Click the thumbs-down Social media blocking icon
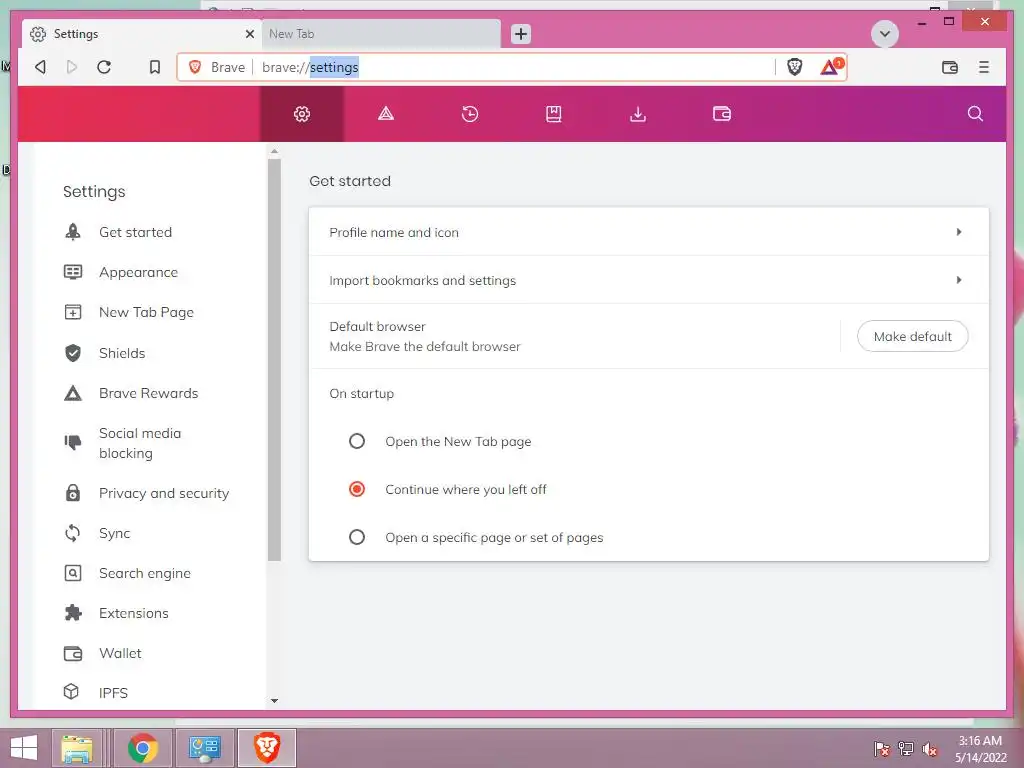 (x=73, y=443)
